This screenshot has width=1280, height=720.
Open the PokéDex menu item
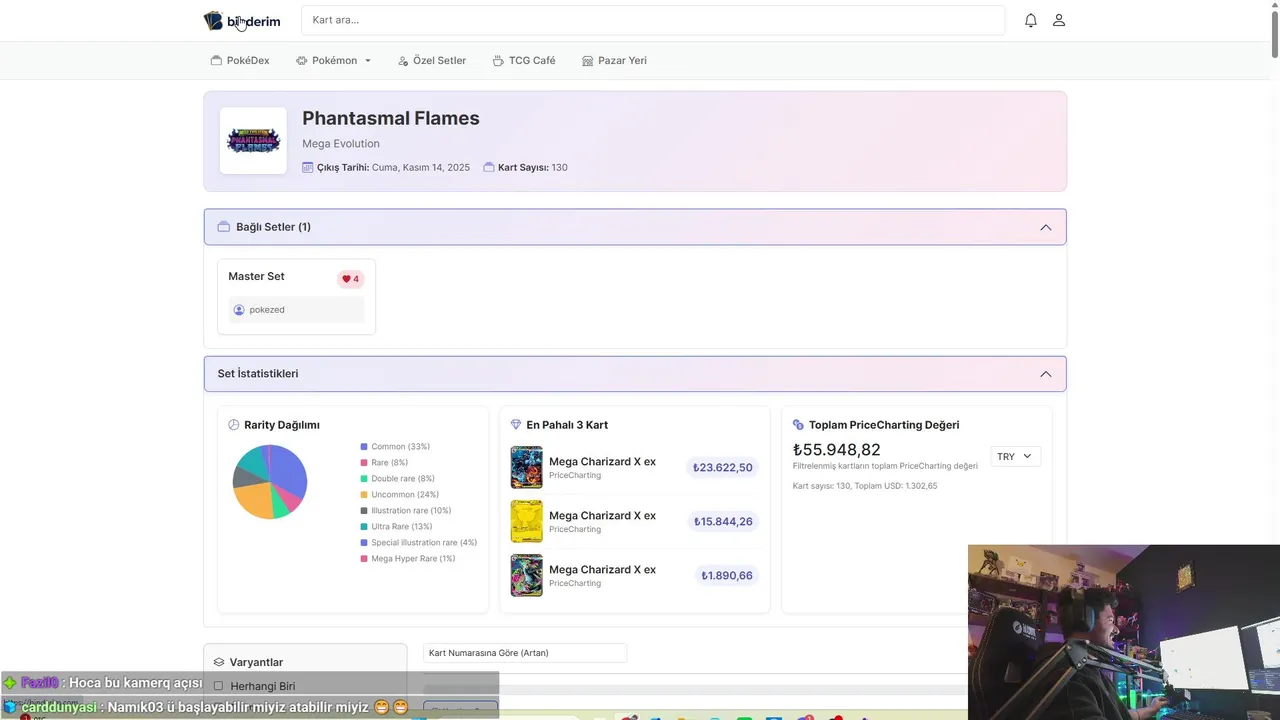(240, 60)
